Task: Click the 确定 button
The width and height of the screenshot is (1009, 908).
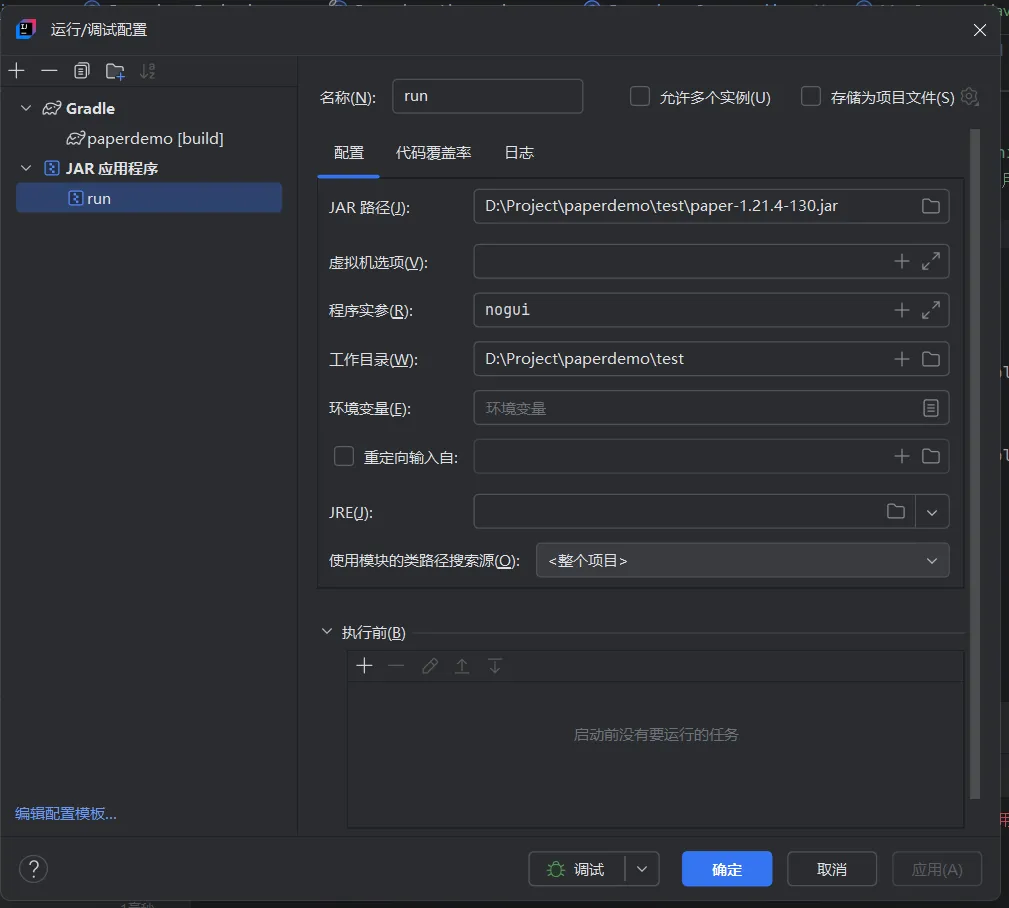Action: (x=726, y=869)
